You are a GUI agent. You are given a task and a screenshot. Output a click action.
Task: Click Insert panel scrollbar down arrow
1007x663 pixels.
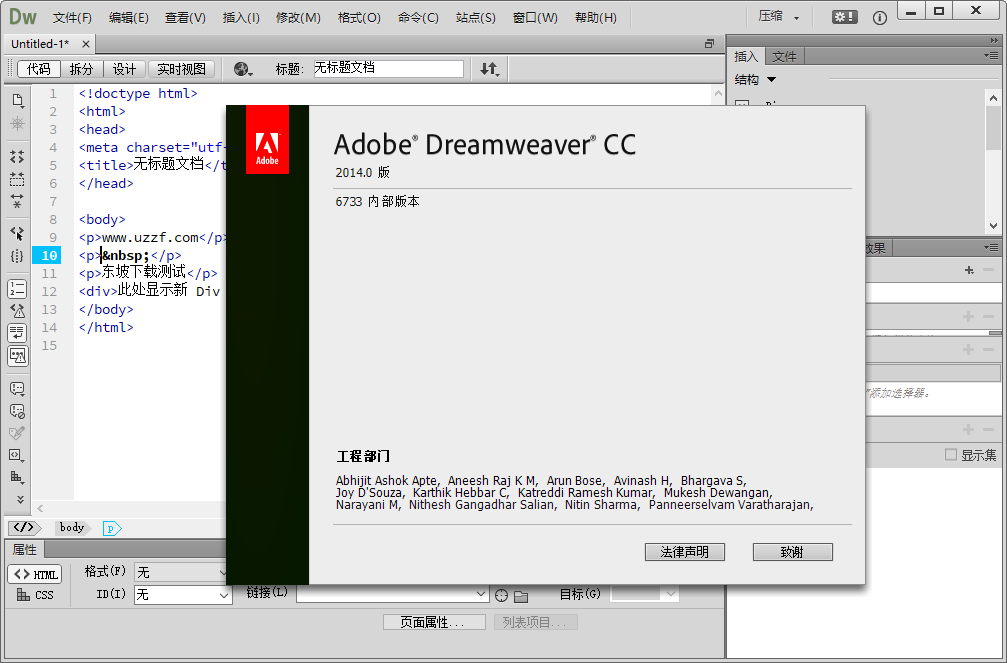tap(994, 225)
